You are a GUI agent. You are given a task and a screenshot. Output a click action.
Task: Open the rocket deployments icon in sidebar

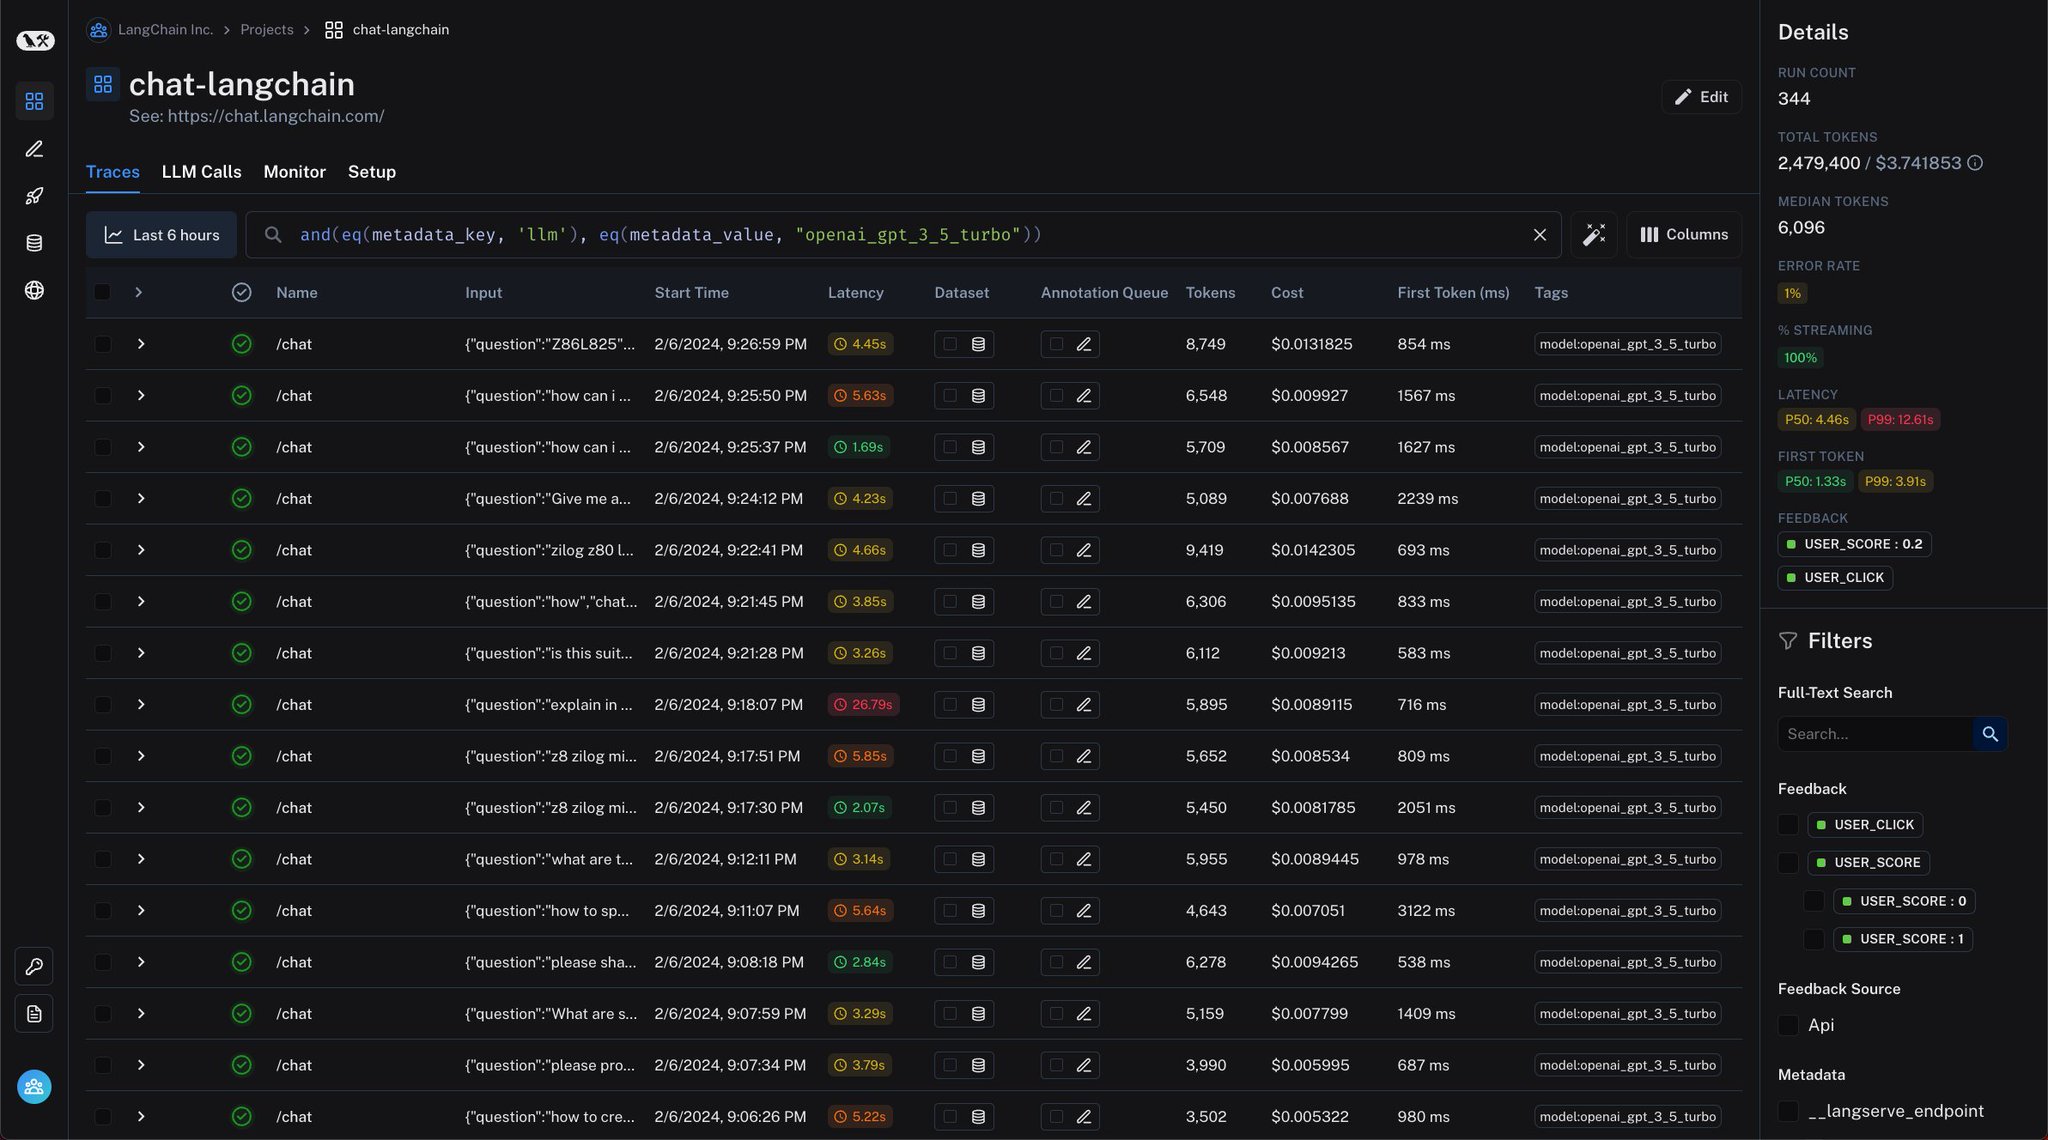click(34, 196)
